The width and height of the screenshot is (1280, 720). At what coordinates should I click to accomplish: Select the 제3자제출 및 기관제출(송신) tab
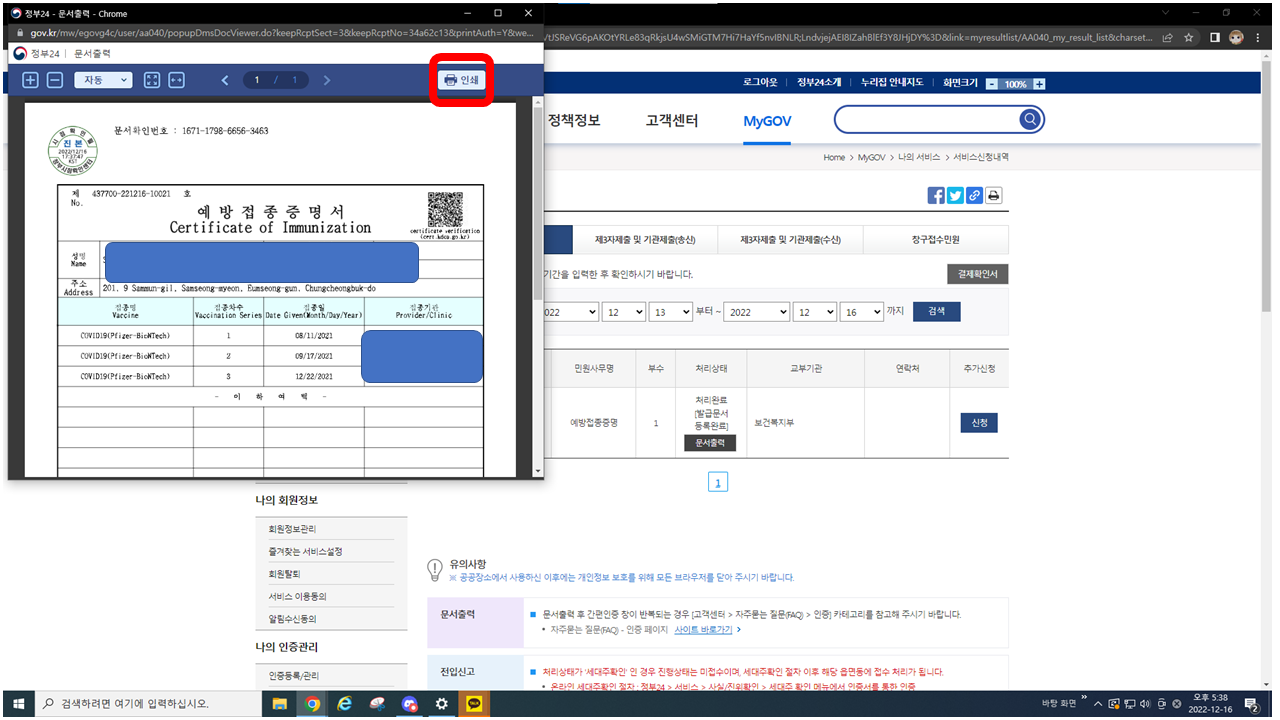click(x=645, y=240)
